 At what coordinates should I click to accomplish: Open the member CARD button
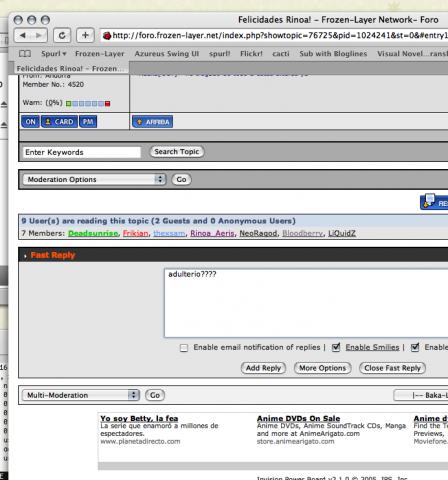pos(59,122)
